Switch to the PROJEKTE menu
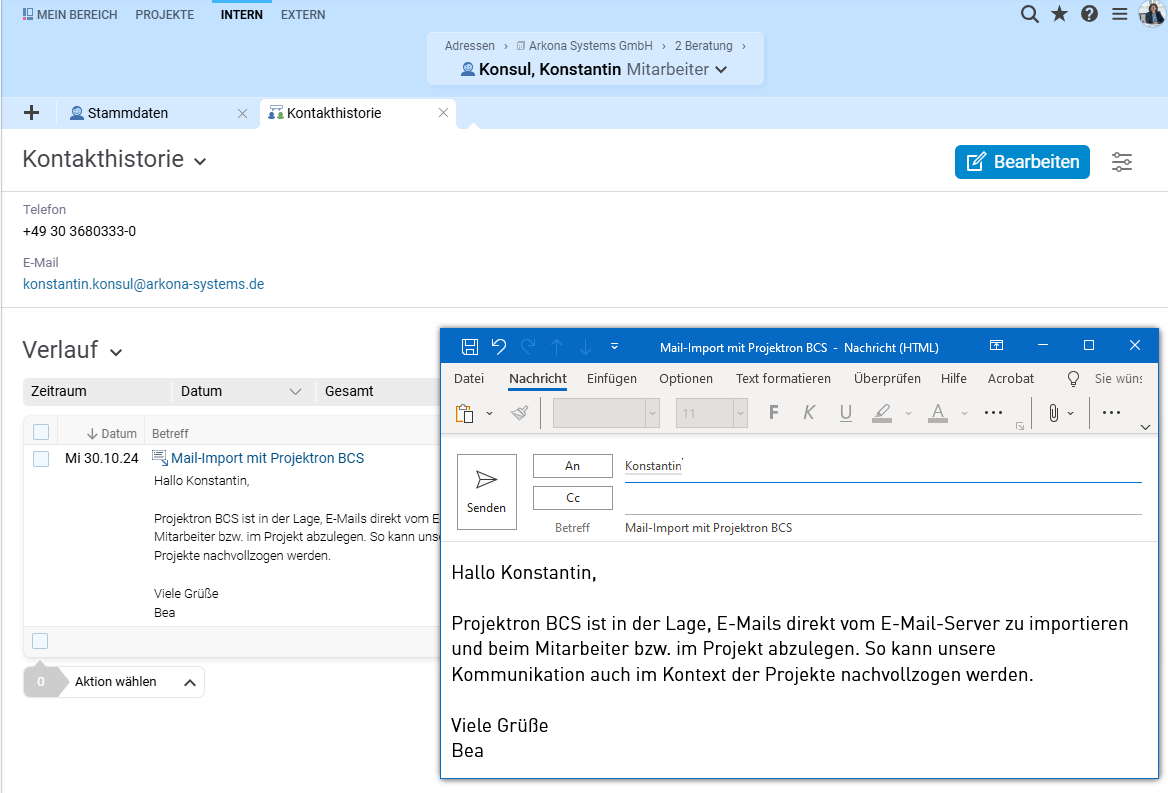Viewport: 1168px width, 793px height. tap(165, 15)
